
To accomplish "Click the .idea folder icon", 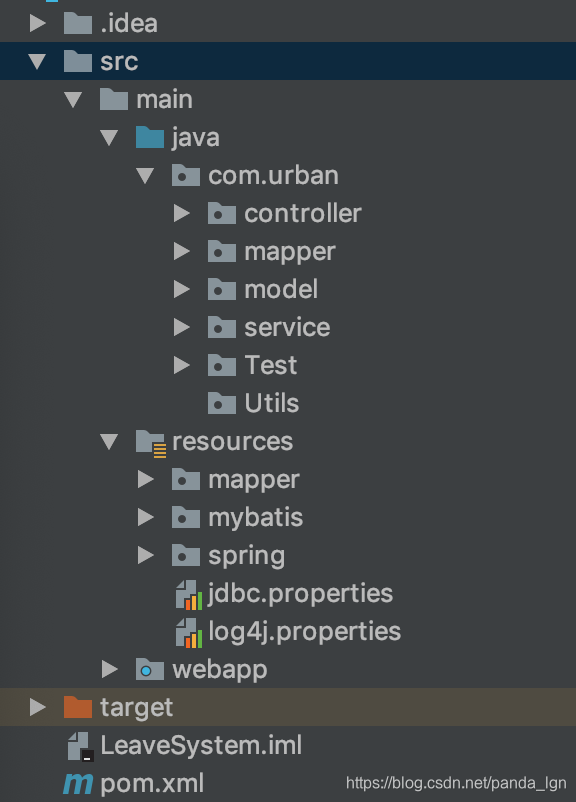I will click(x=78, y=24).
